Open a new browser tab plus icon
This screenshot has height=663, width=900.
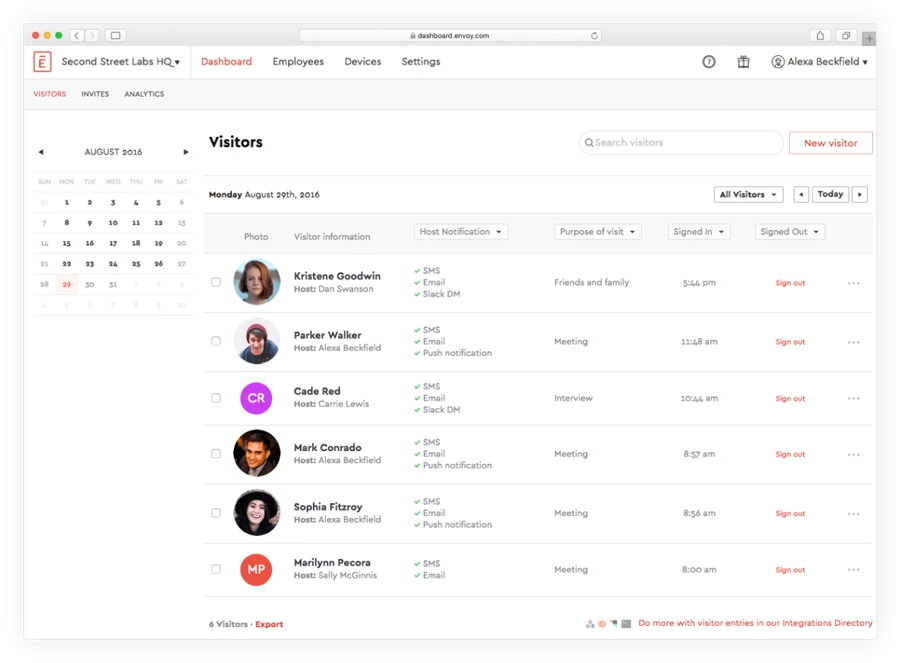(869, 38)
